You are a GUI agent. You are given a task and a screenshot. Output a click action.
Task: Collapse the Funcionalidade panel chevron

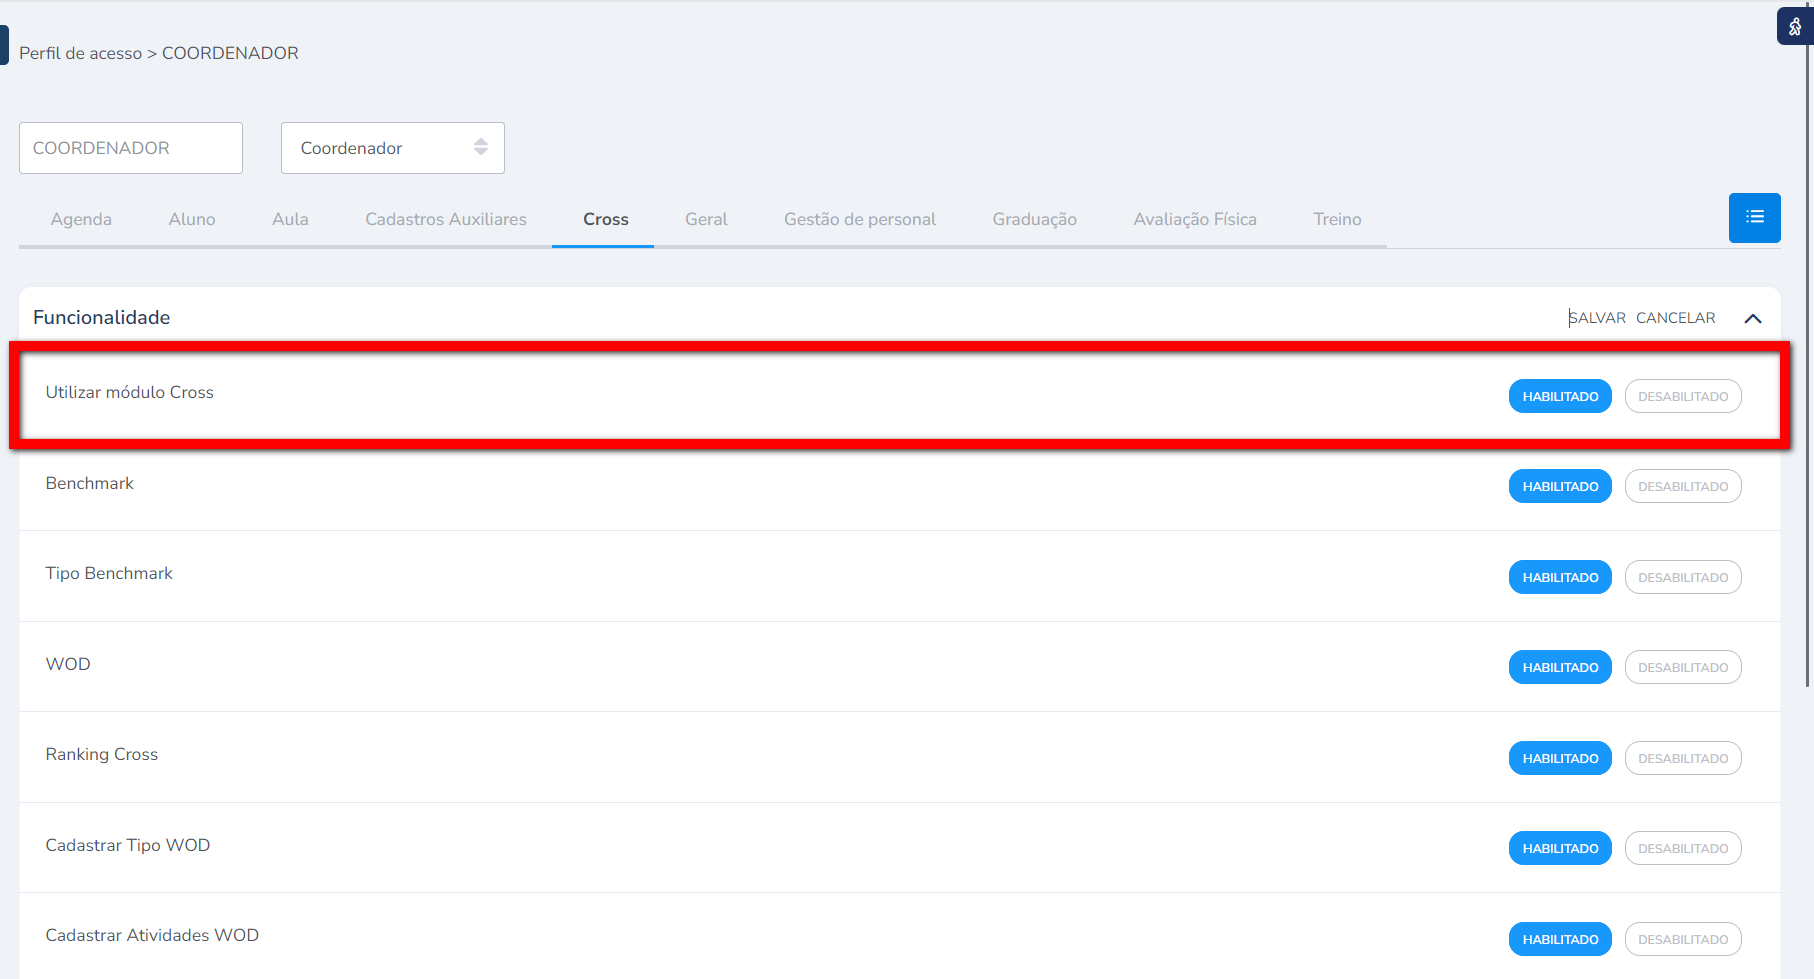tap(1752, 318)
